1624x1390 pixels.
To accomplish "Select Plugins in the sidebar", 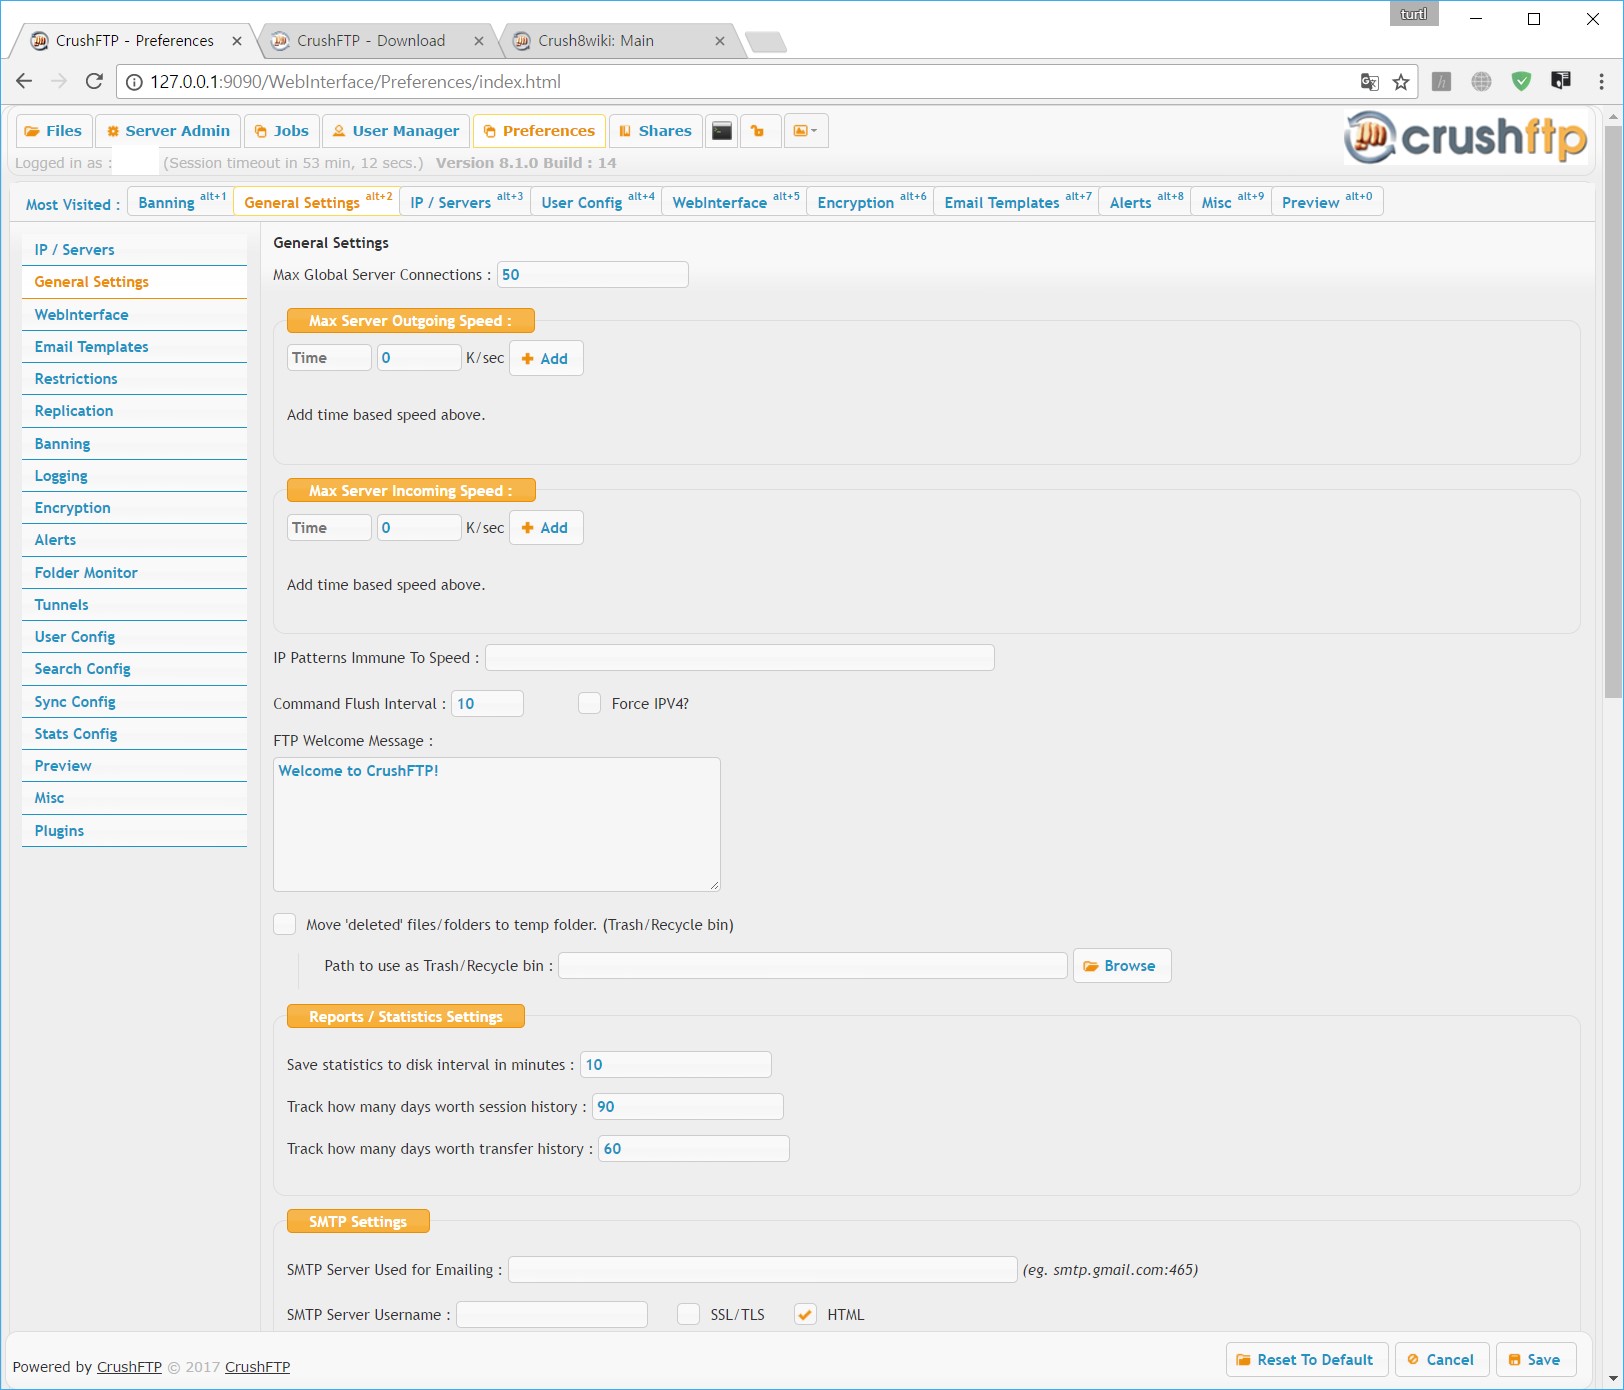I will click(x=134, y=831).
